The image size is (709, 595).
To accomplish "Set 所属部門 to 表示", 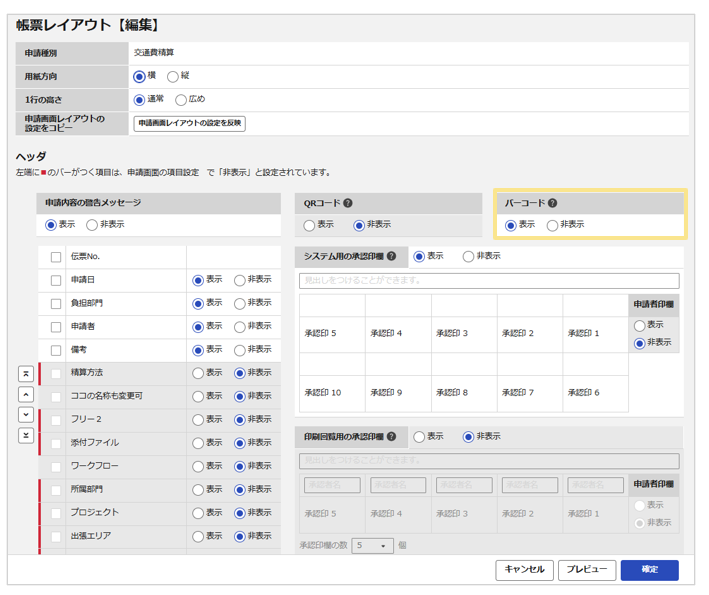I will [198, 490].
